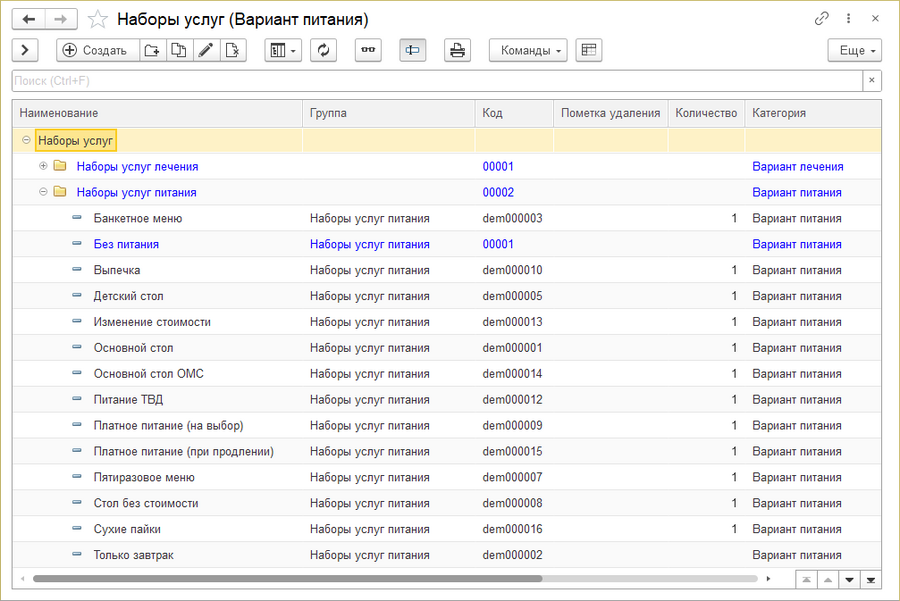Add this list to favorites with star

coord(97,19)
